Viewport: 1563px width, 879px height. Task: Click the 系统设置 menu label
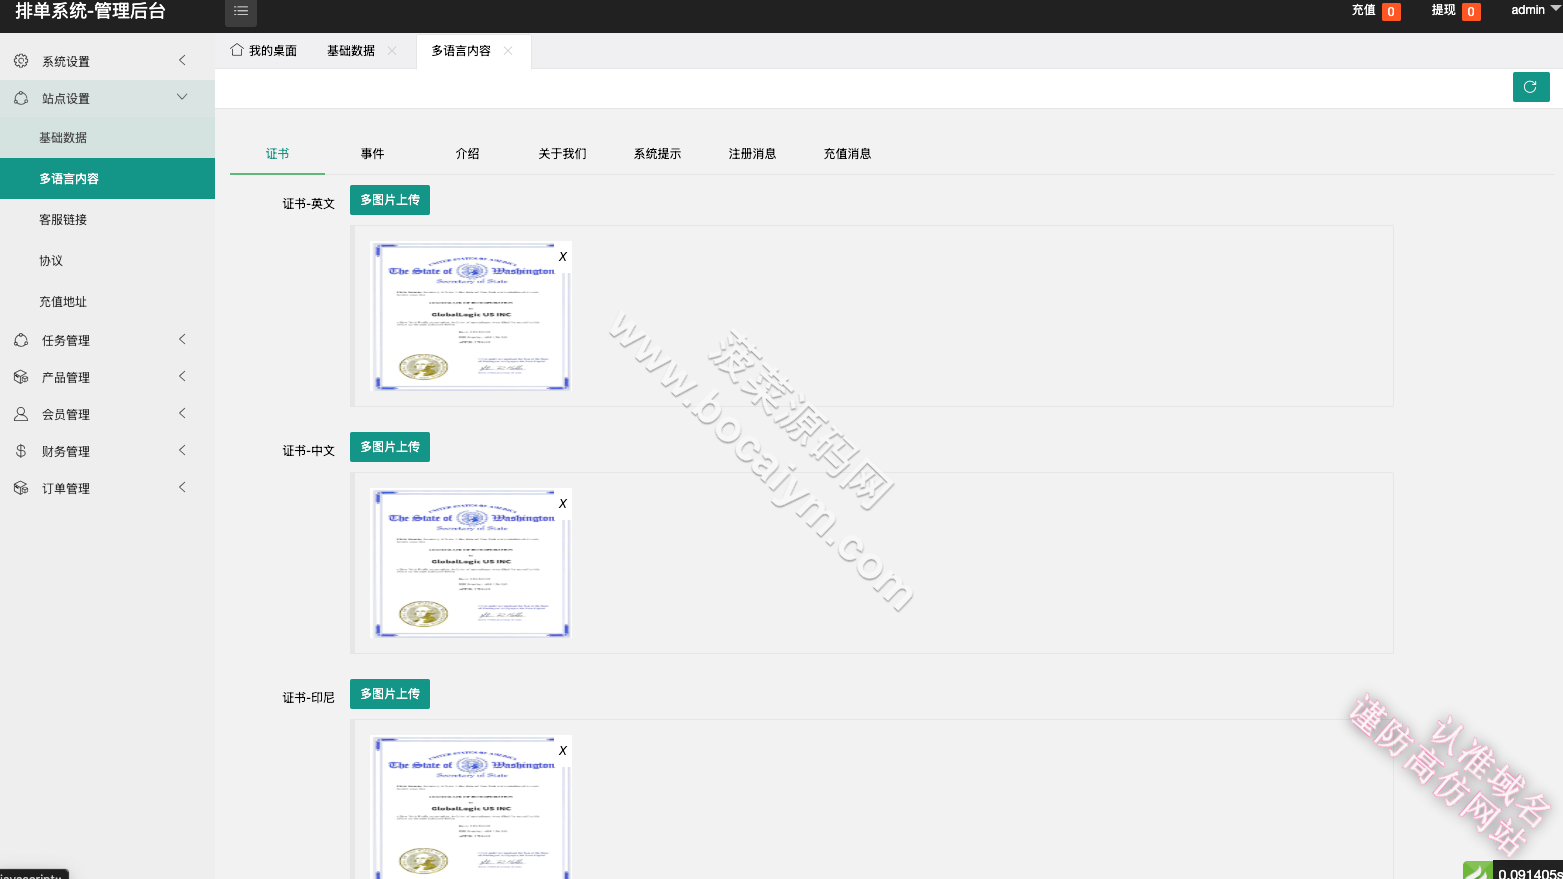point(66,62)
